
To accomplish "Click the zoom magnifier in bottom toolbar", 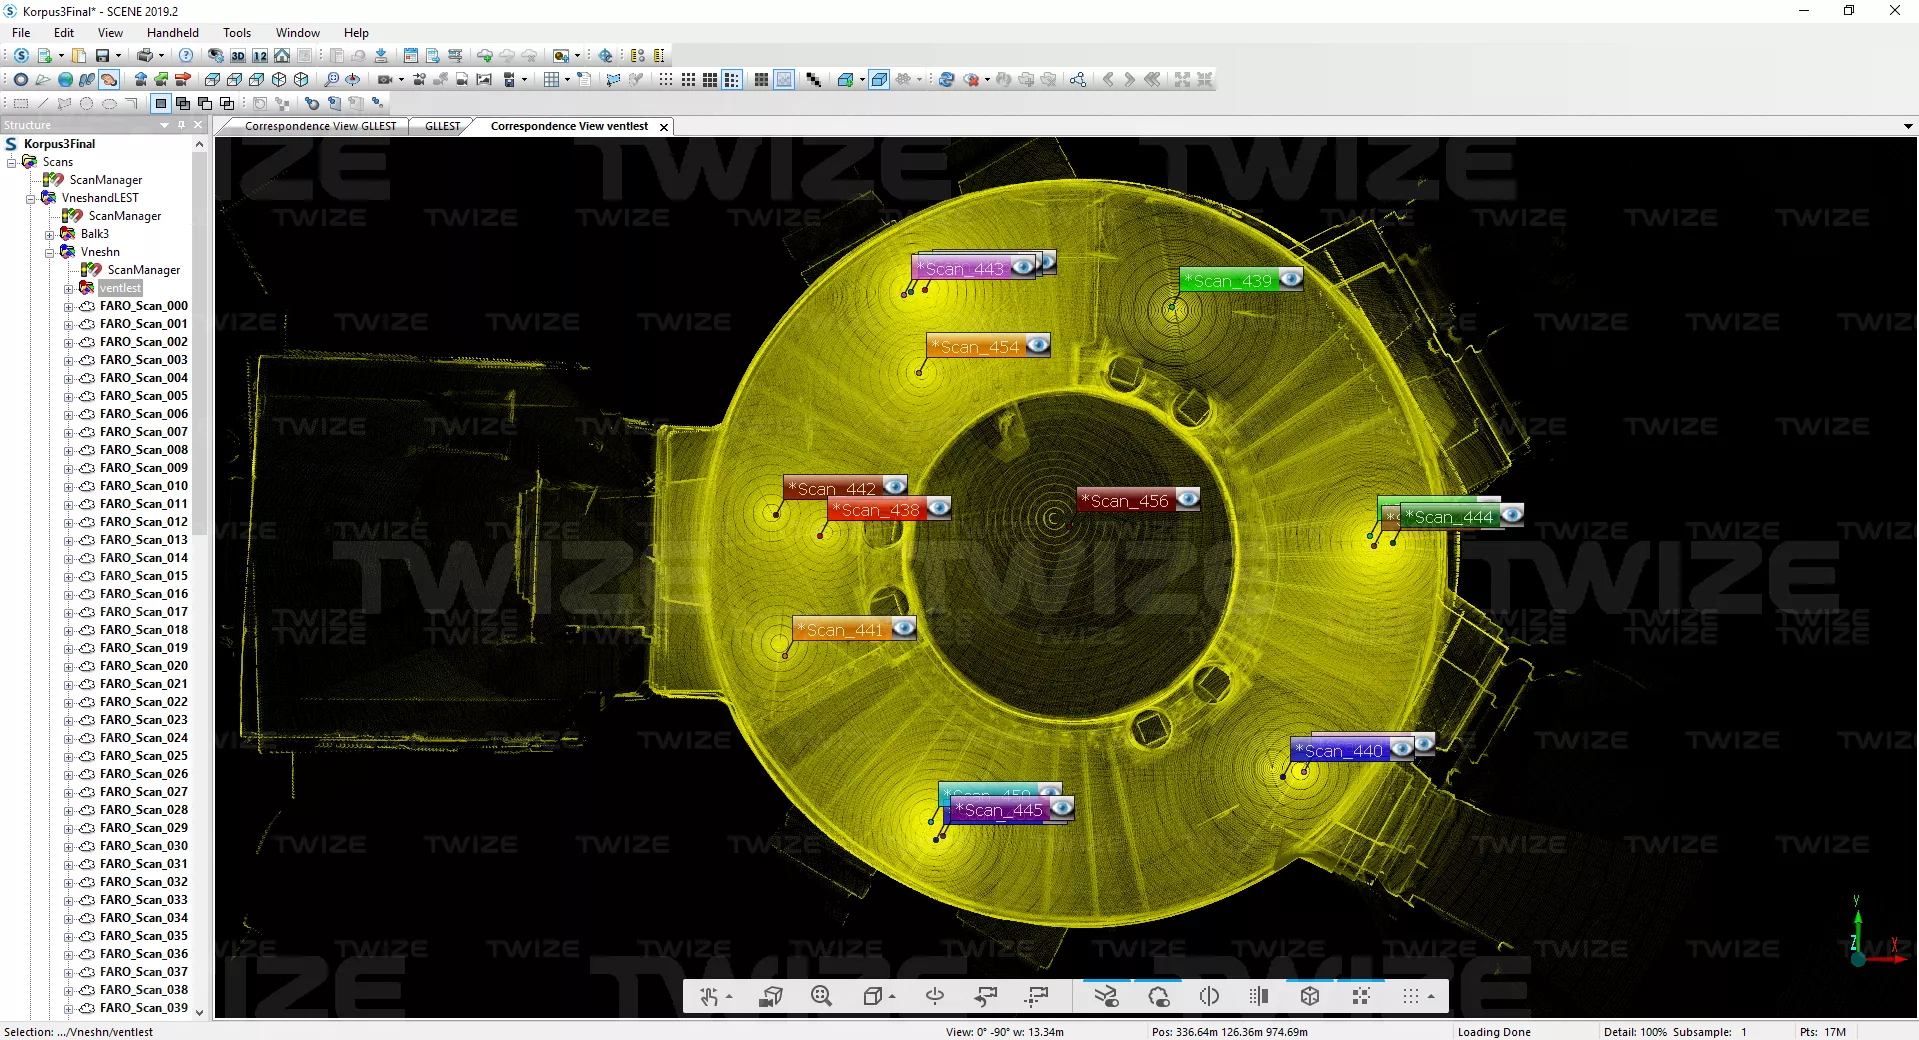I will point(821,996).
